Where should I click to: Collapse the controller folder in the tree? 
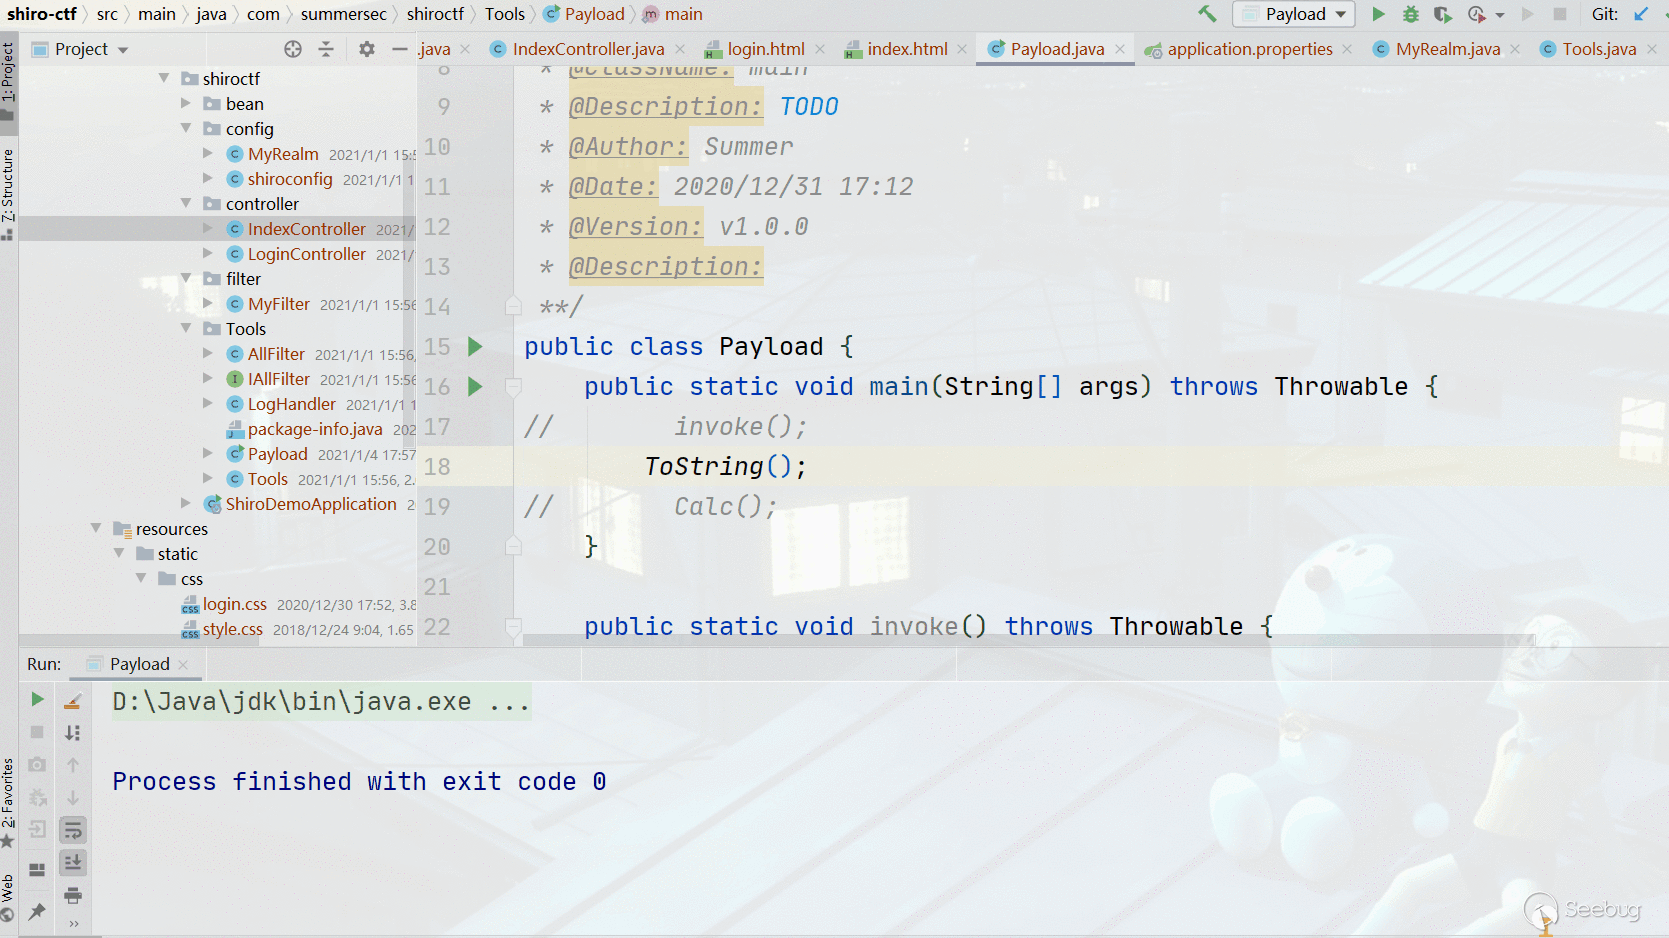click(x=186, y=204)
